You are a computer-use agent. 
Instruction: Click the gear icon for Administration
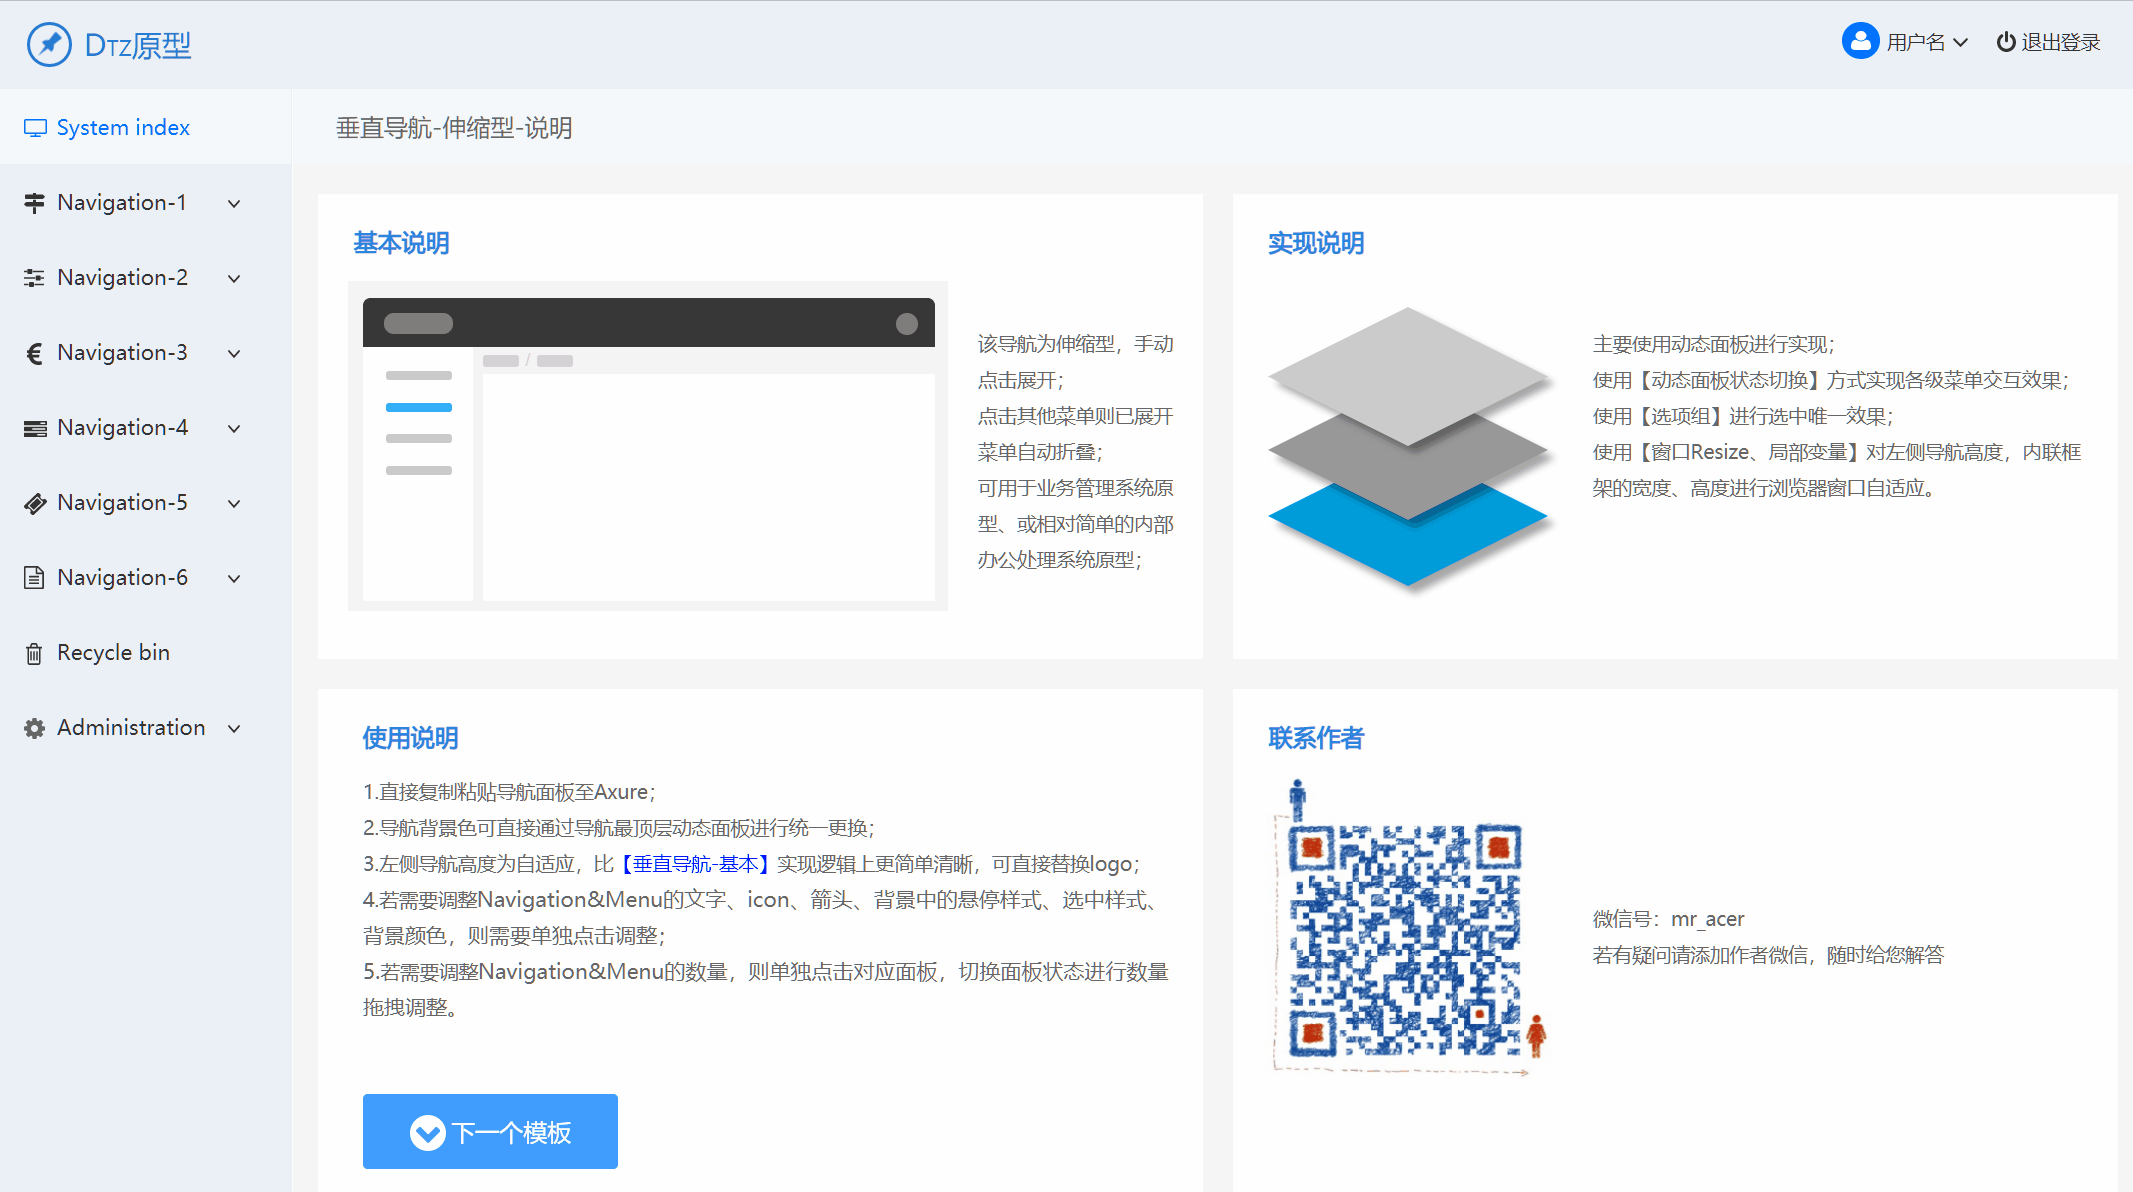pos(34,728)
